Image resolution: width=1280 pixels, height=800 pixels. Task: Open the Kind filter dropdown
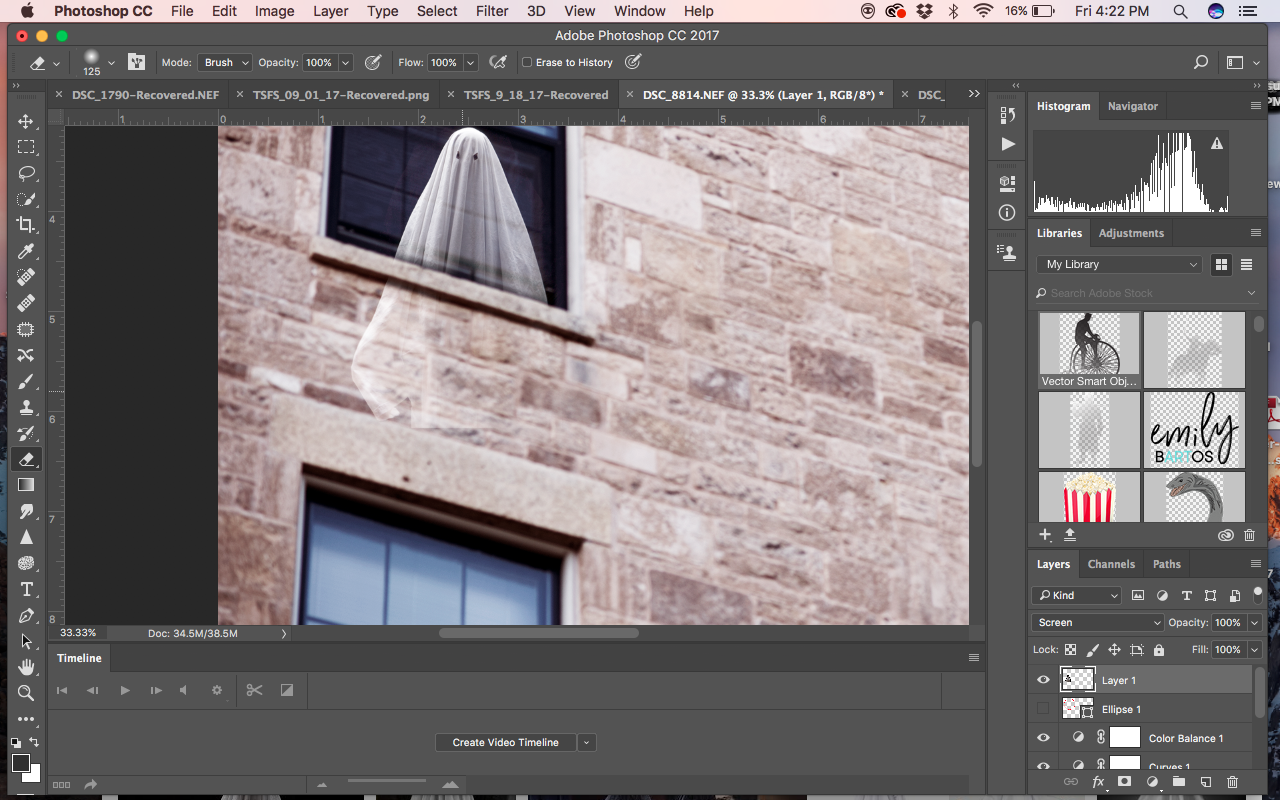[x=1077, y=595]
